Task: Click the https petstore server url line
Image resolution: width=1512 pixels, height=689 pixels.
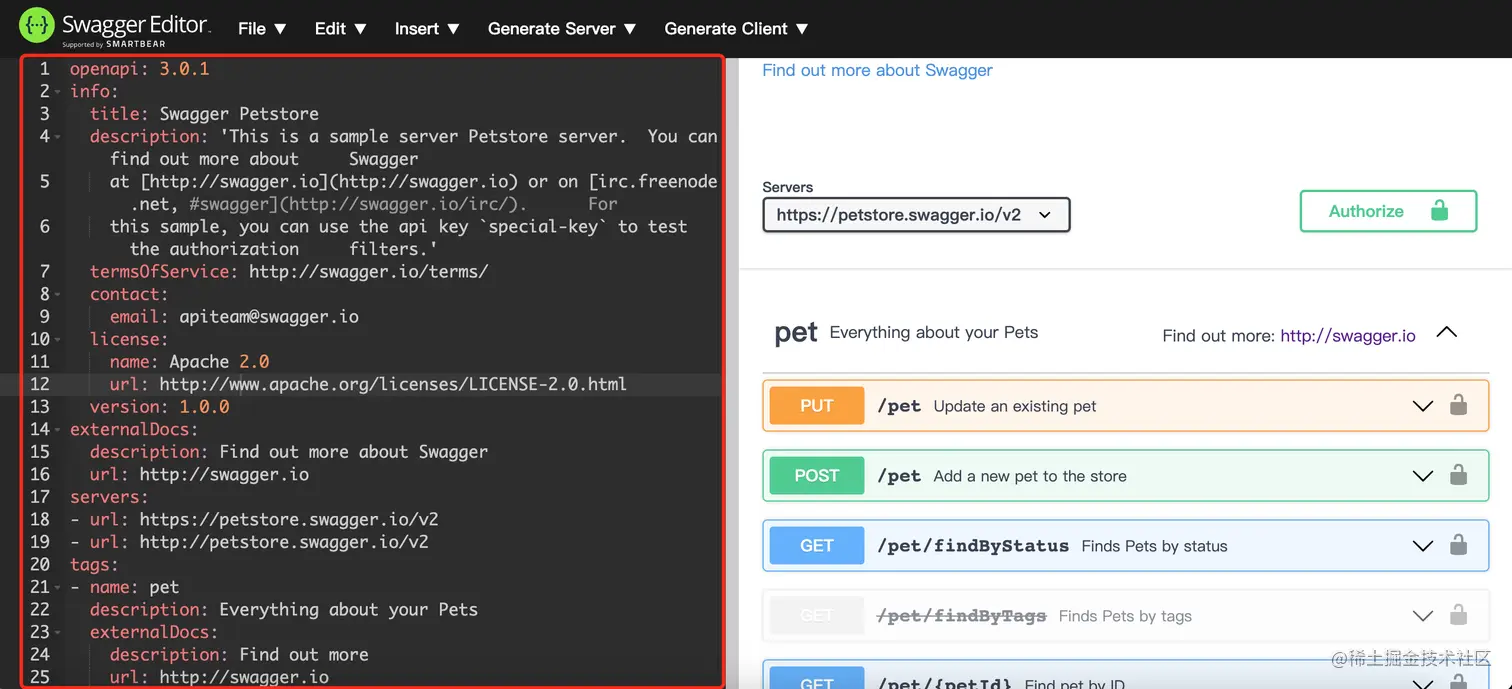Action: pos(254,520)
